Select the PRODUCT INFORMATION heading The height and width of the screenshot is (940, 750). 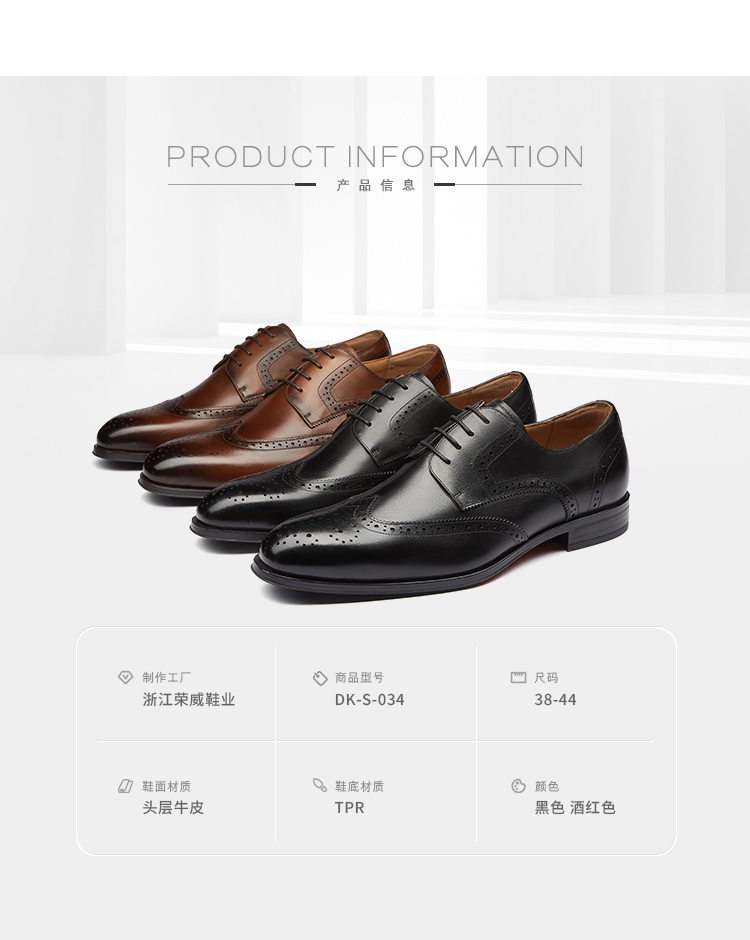point(375,156)
